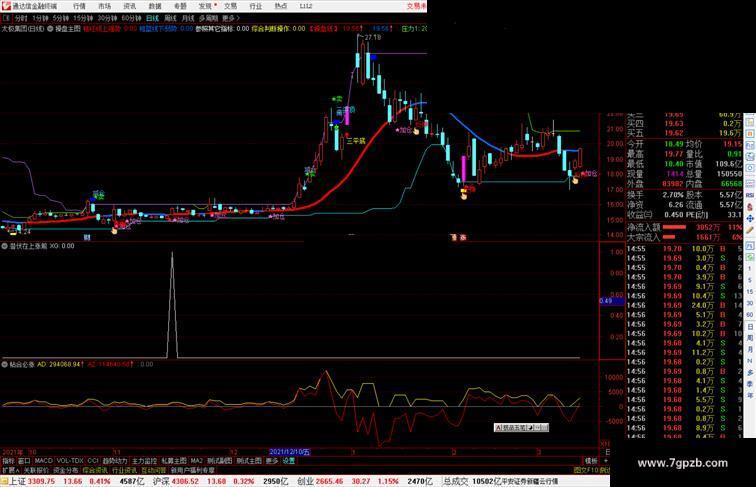The height and width of the screenshot is (487, 756).
Task: Select the 趋势动力 indicator tab
Action: (x=115, y=461)
